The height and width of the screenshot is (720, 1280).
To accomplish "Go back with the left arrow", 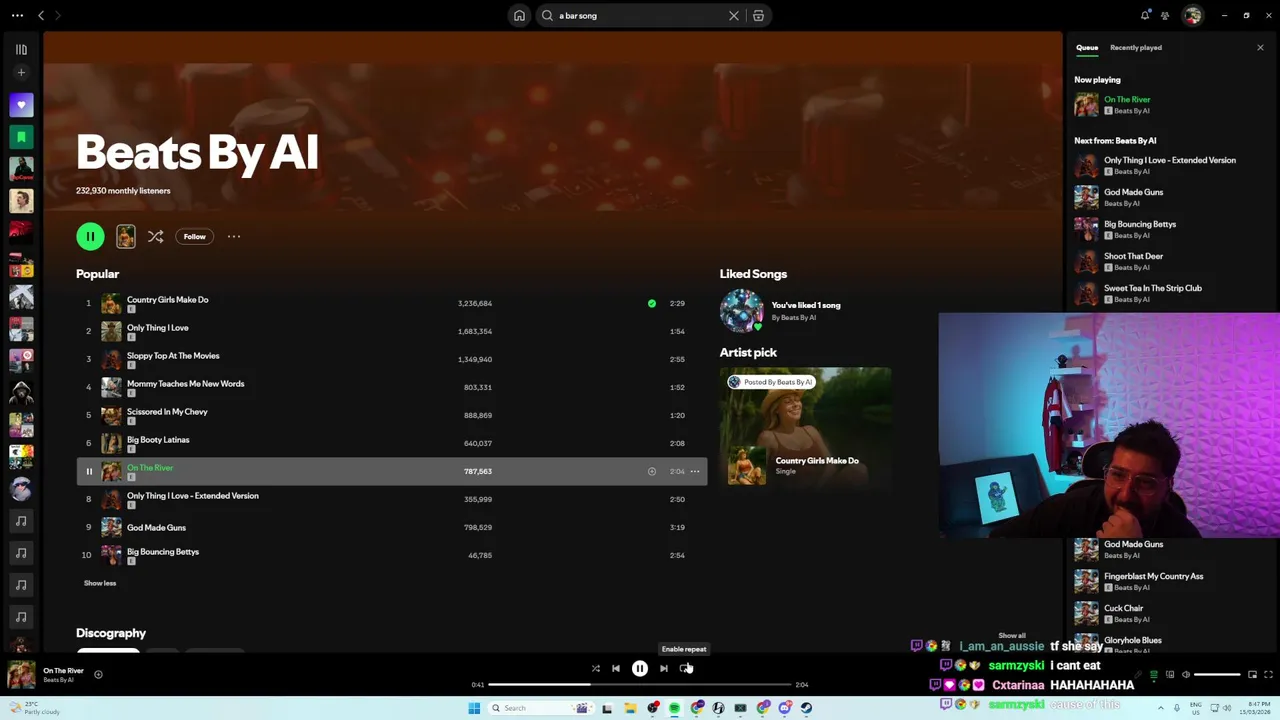I will coord(41,15).
